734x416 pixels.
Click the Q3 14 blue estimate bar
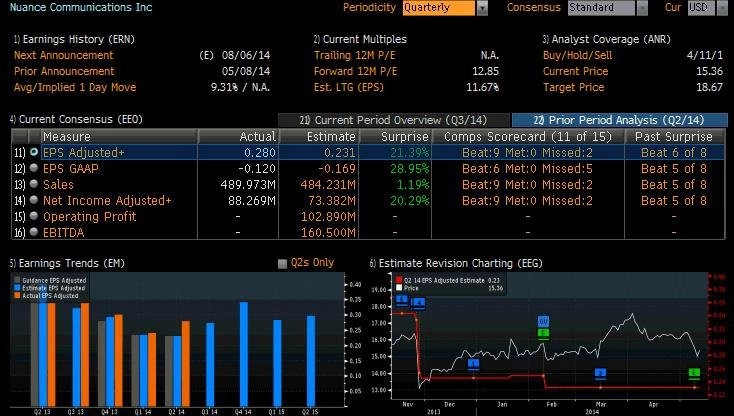click(x=210, y=365)
